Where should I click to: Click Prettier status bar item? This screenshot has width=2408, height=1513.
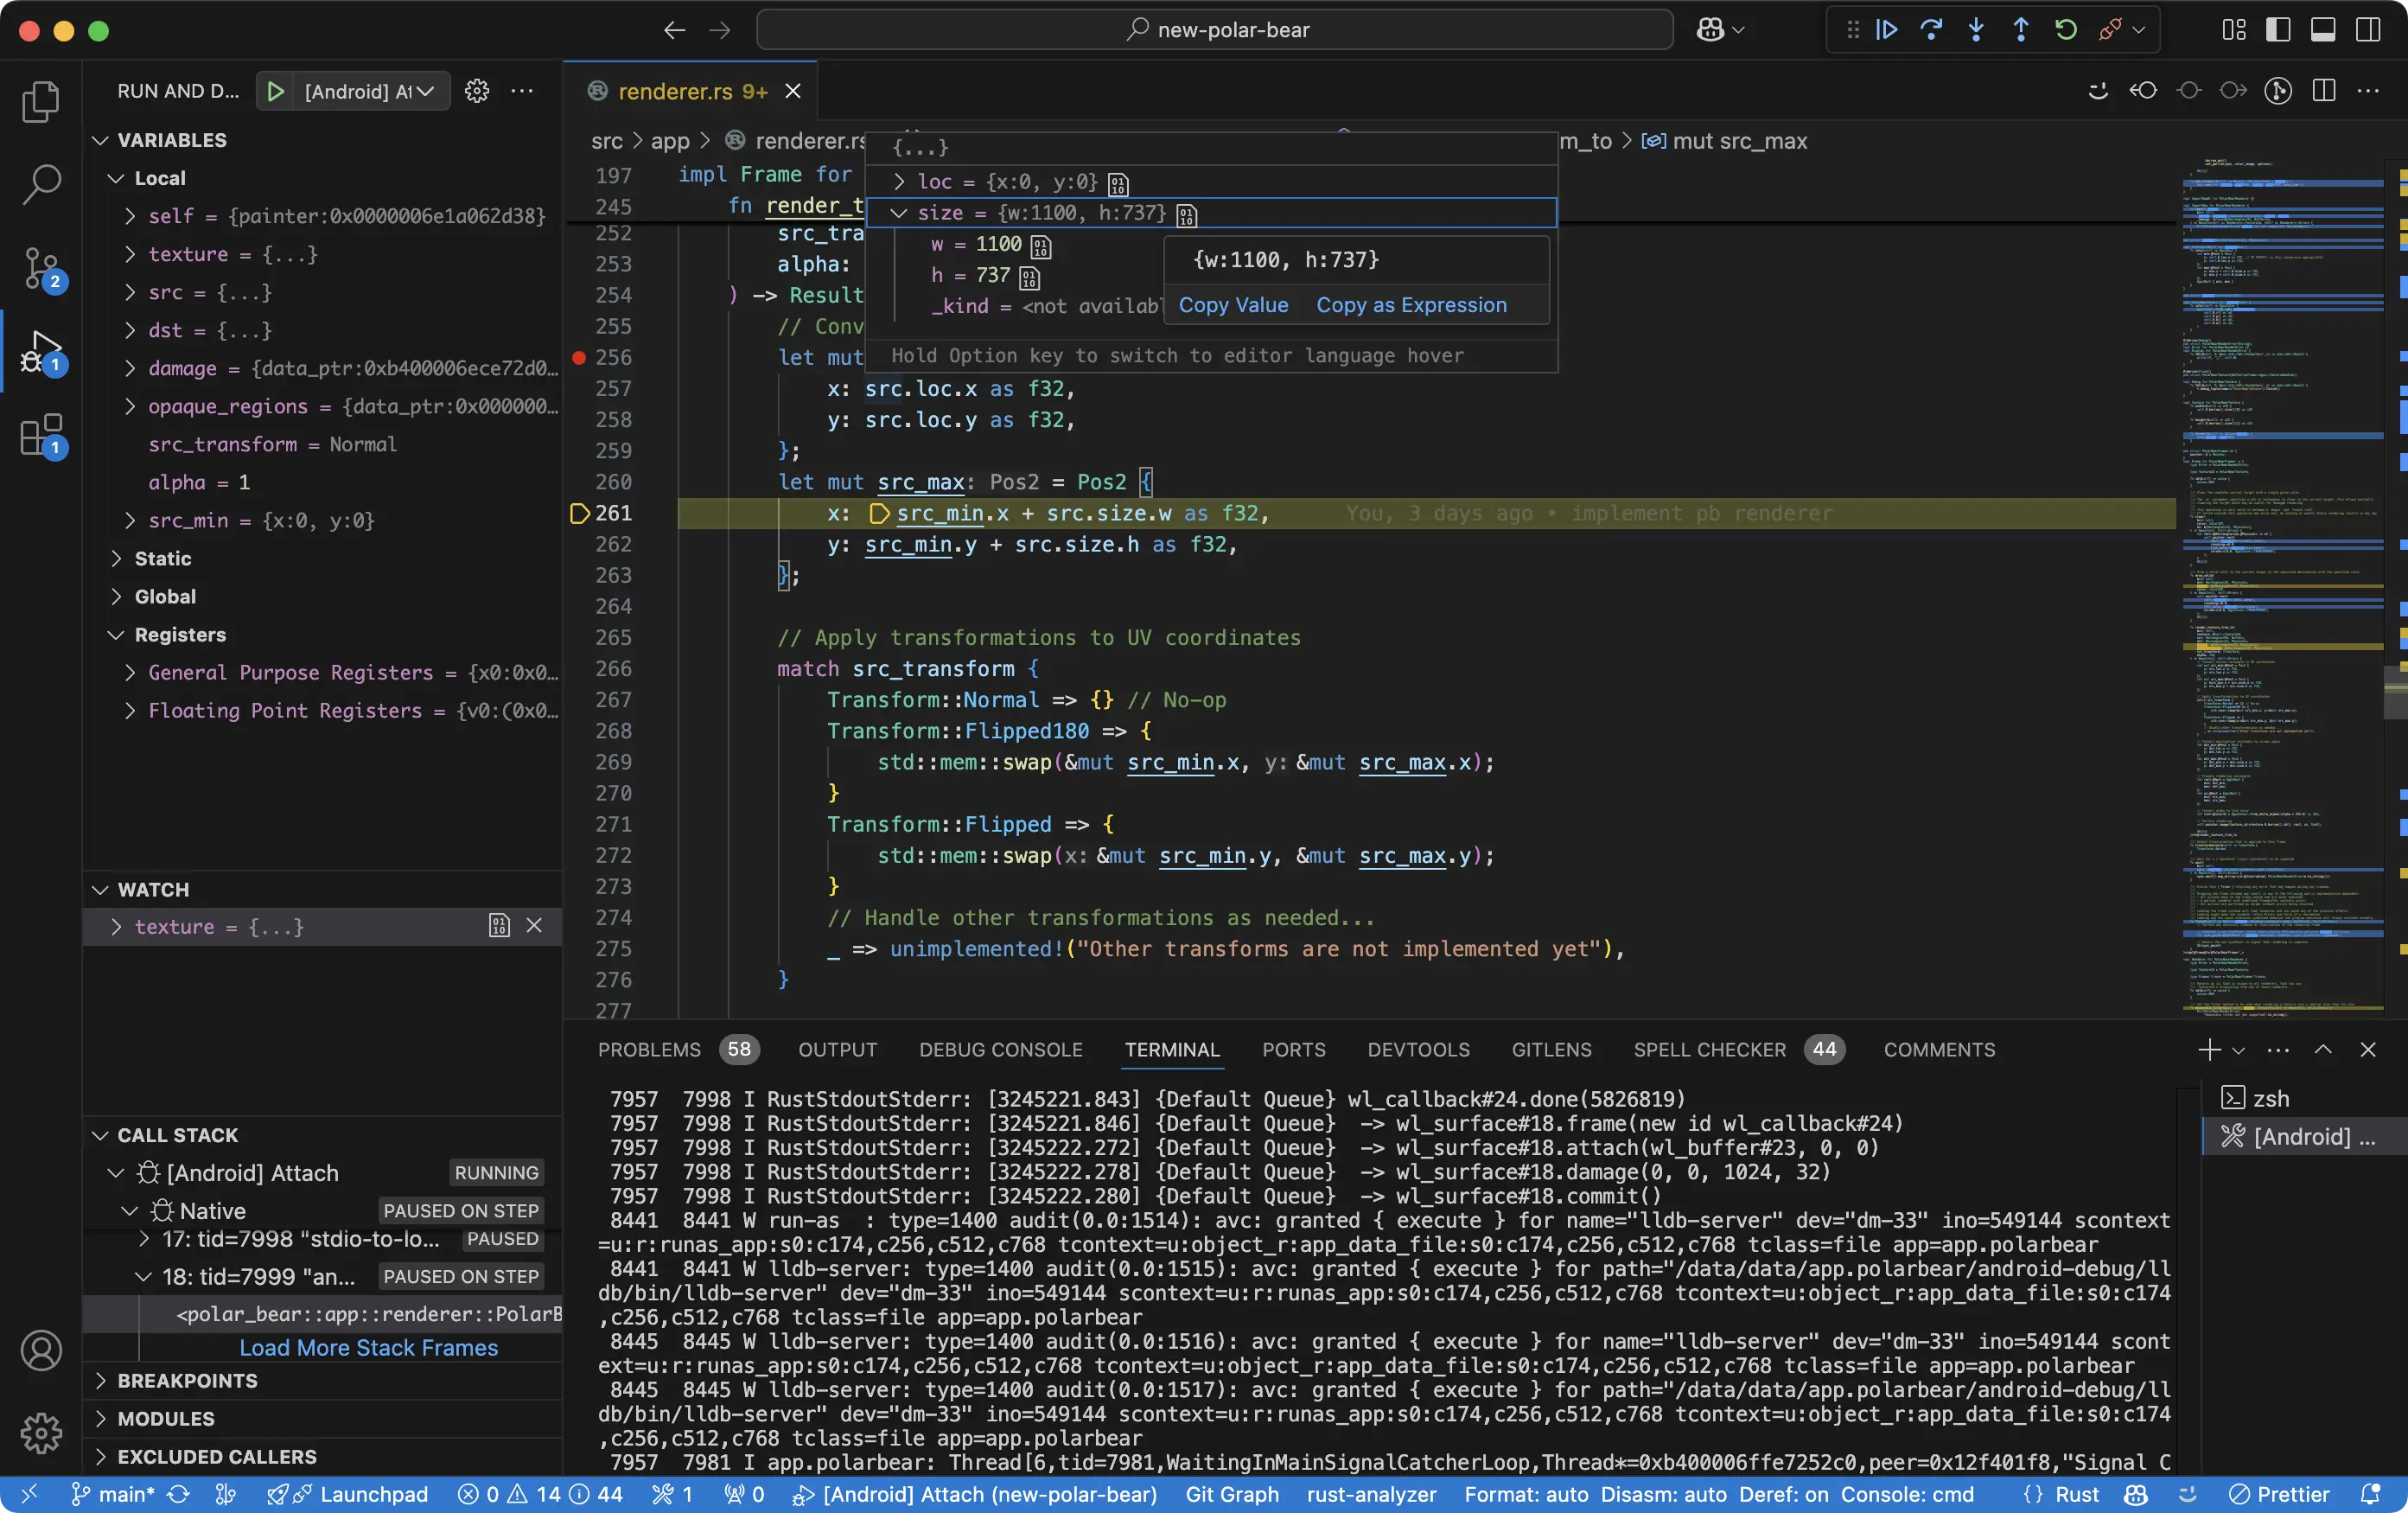pos(2279,1494)
